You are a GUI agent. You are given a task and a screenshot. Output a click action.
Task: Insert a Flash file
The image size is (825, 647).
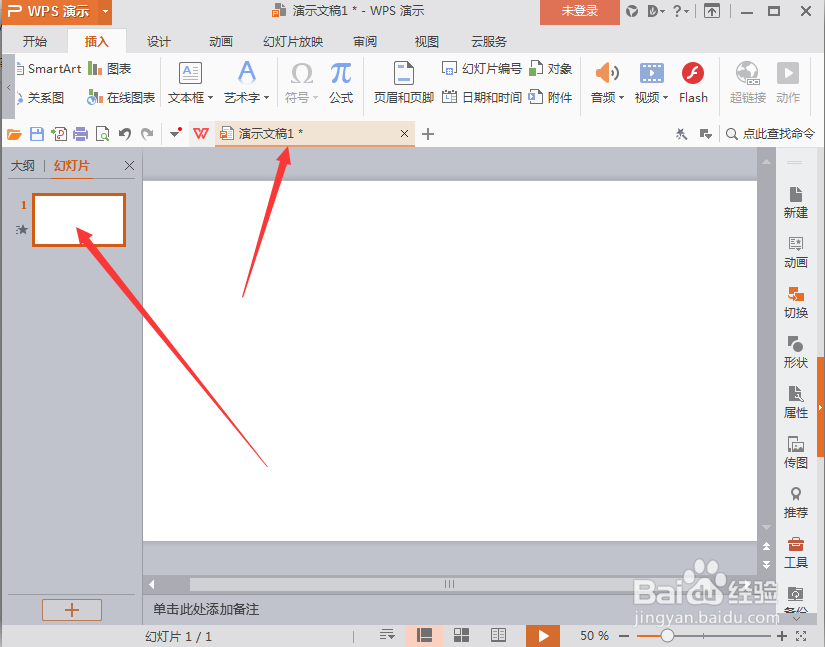(x=693, y=83)
